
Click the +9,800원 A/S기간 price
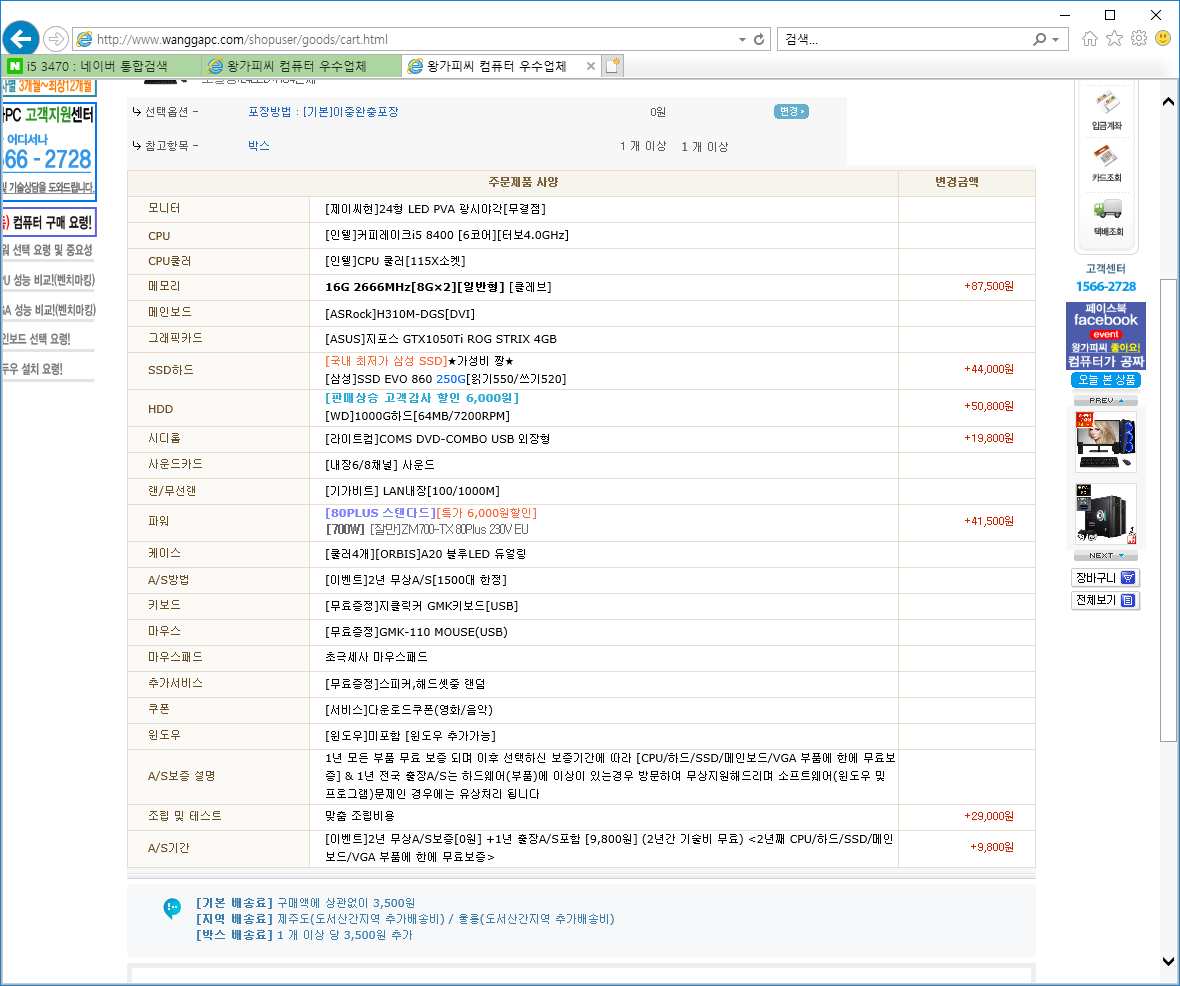[992, 847]
